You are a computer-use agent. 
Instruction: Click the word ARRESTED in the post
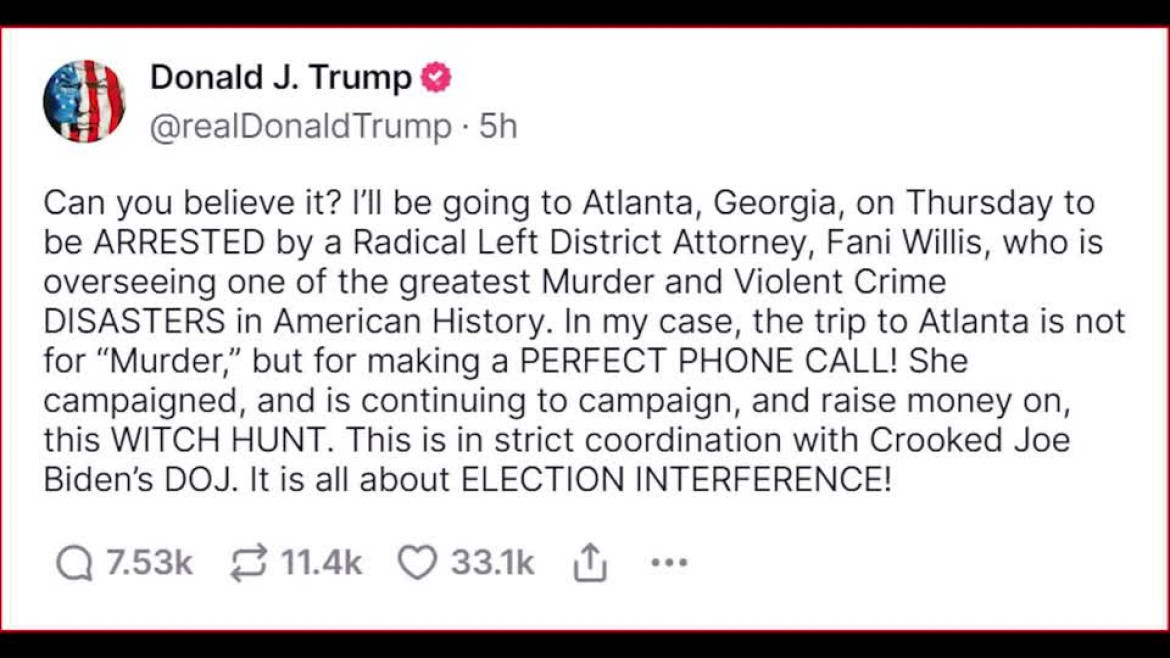coord(179,242)
